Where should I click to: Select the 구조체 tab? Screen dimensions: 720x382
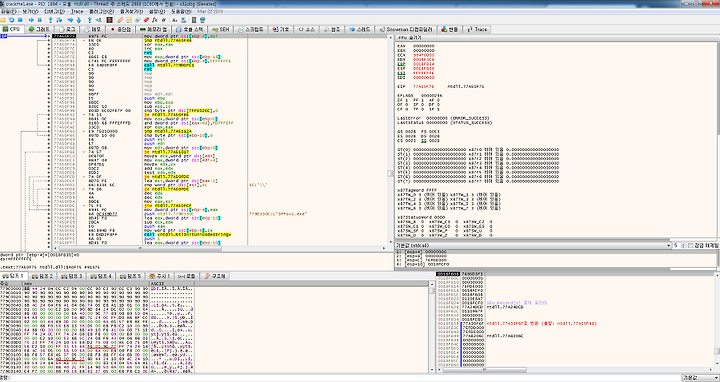tap(215, 276)
